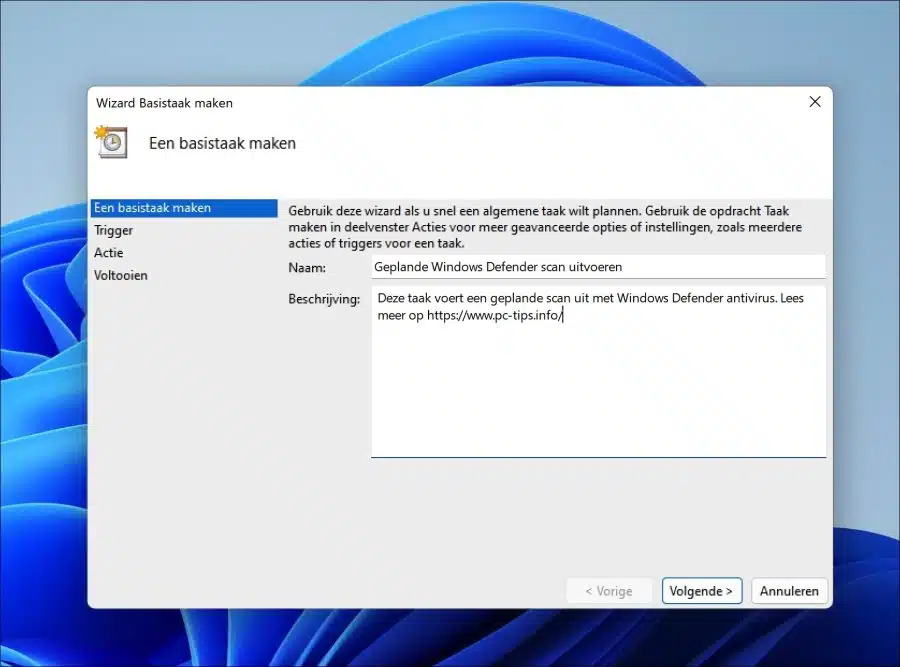Click the 'Wizard Basistaak maken' window title
900x667 pixels.
164,103
